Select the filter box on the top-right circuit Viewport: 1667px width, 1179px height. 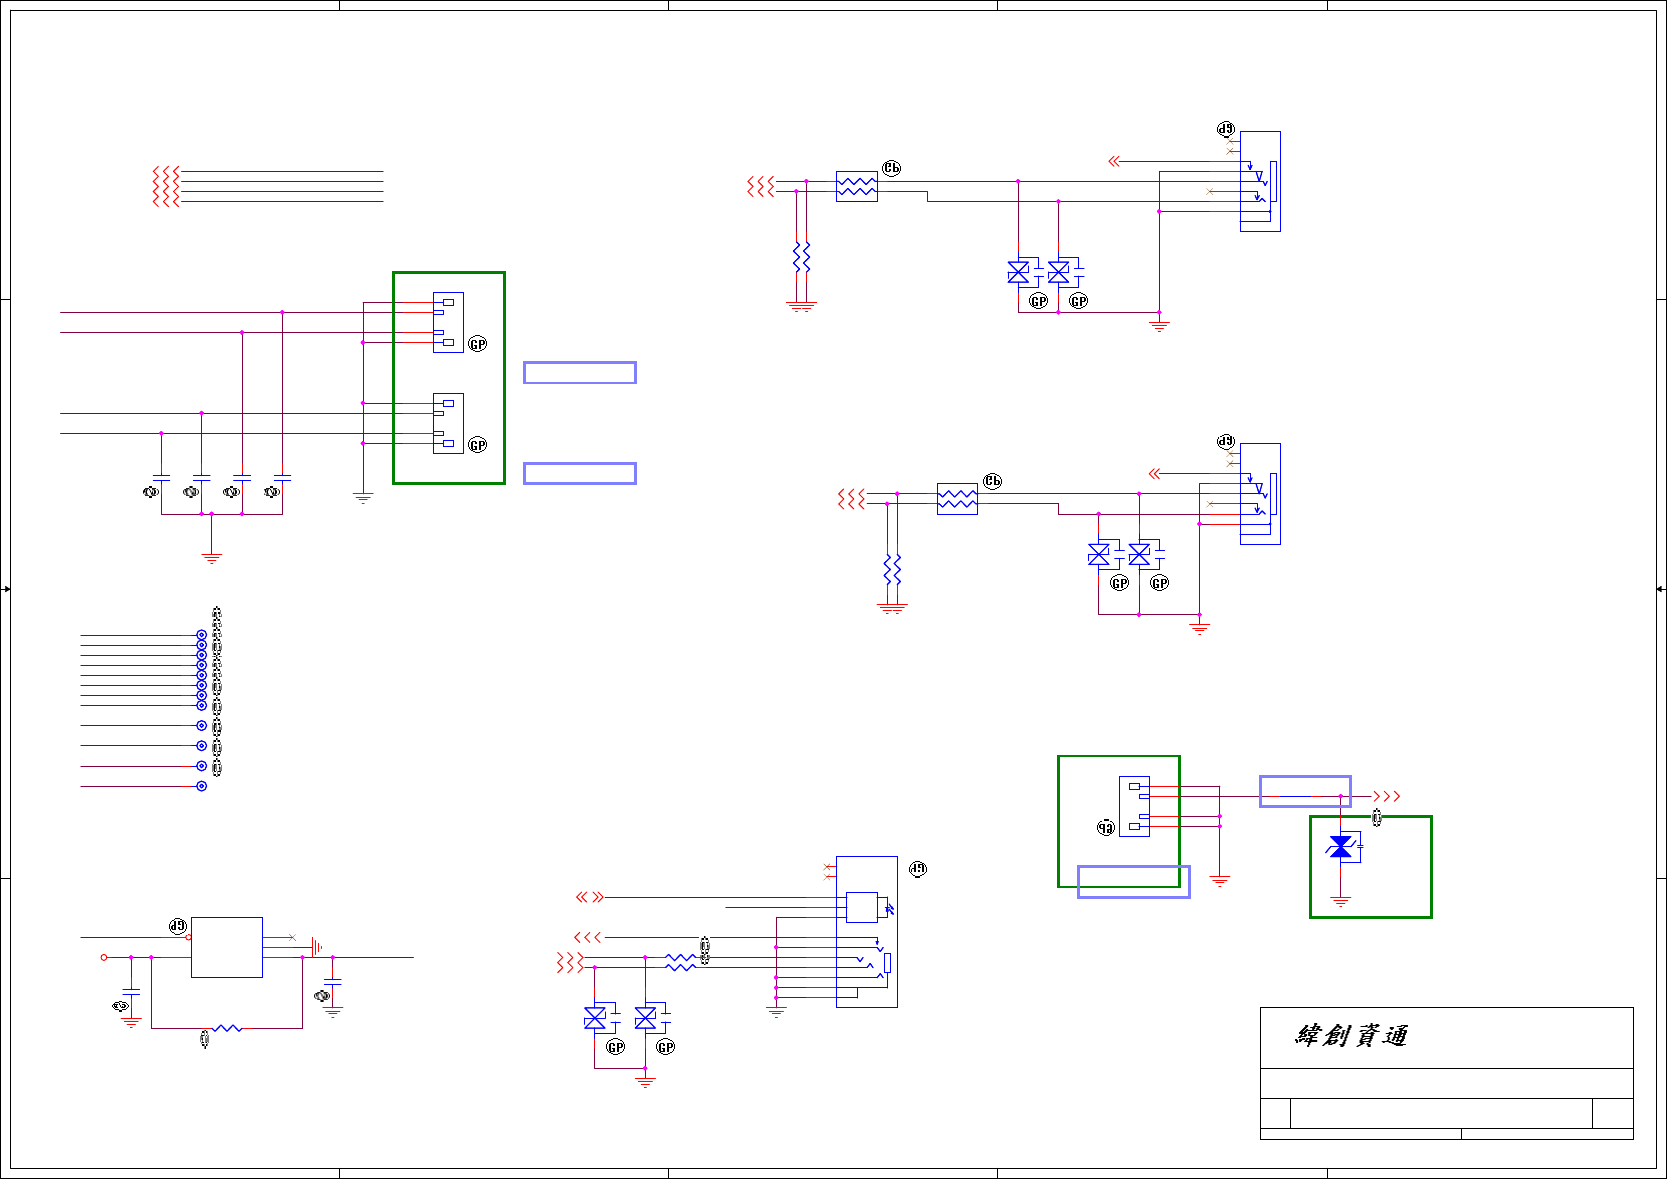(x=857, y=186)
